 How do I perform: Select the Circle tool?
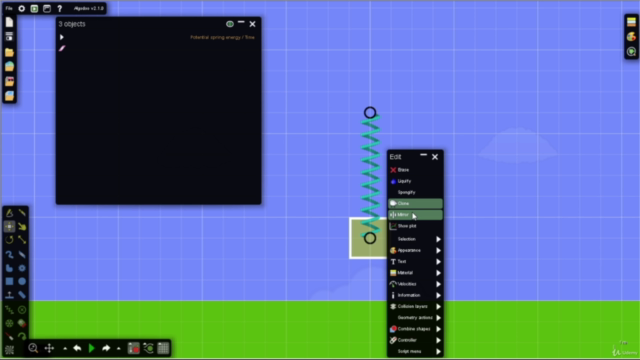(x=22, y=281)
